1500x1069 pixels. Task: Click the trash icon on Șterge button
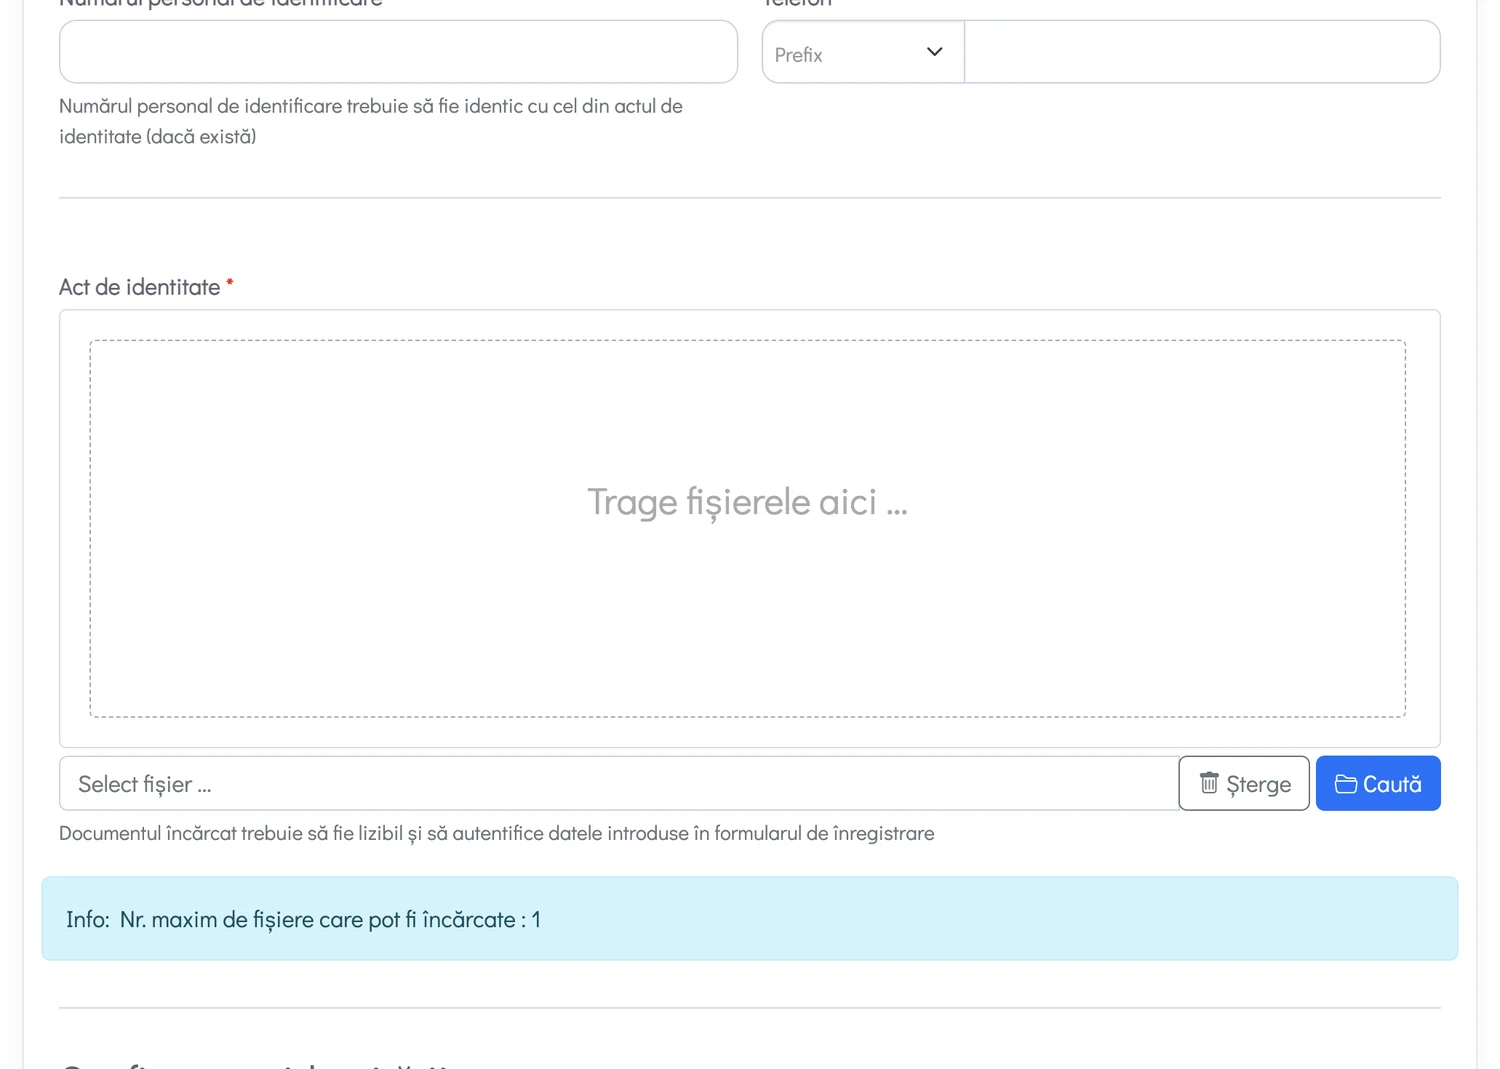click(1209, 783)
